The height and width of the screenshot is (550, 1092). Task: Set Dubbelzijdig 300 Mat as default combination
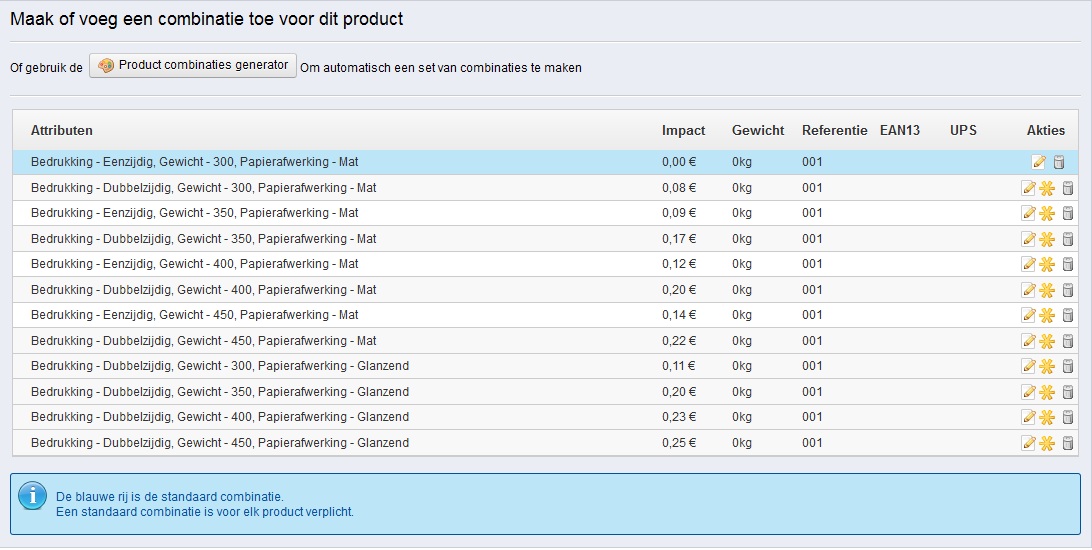(x=1047, y=188)
